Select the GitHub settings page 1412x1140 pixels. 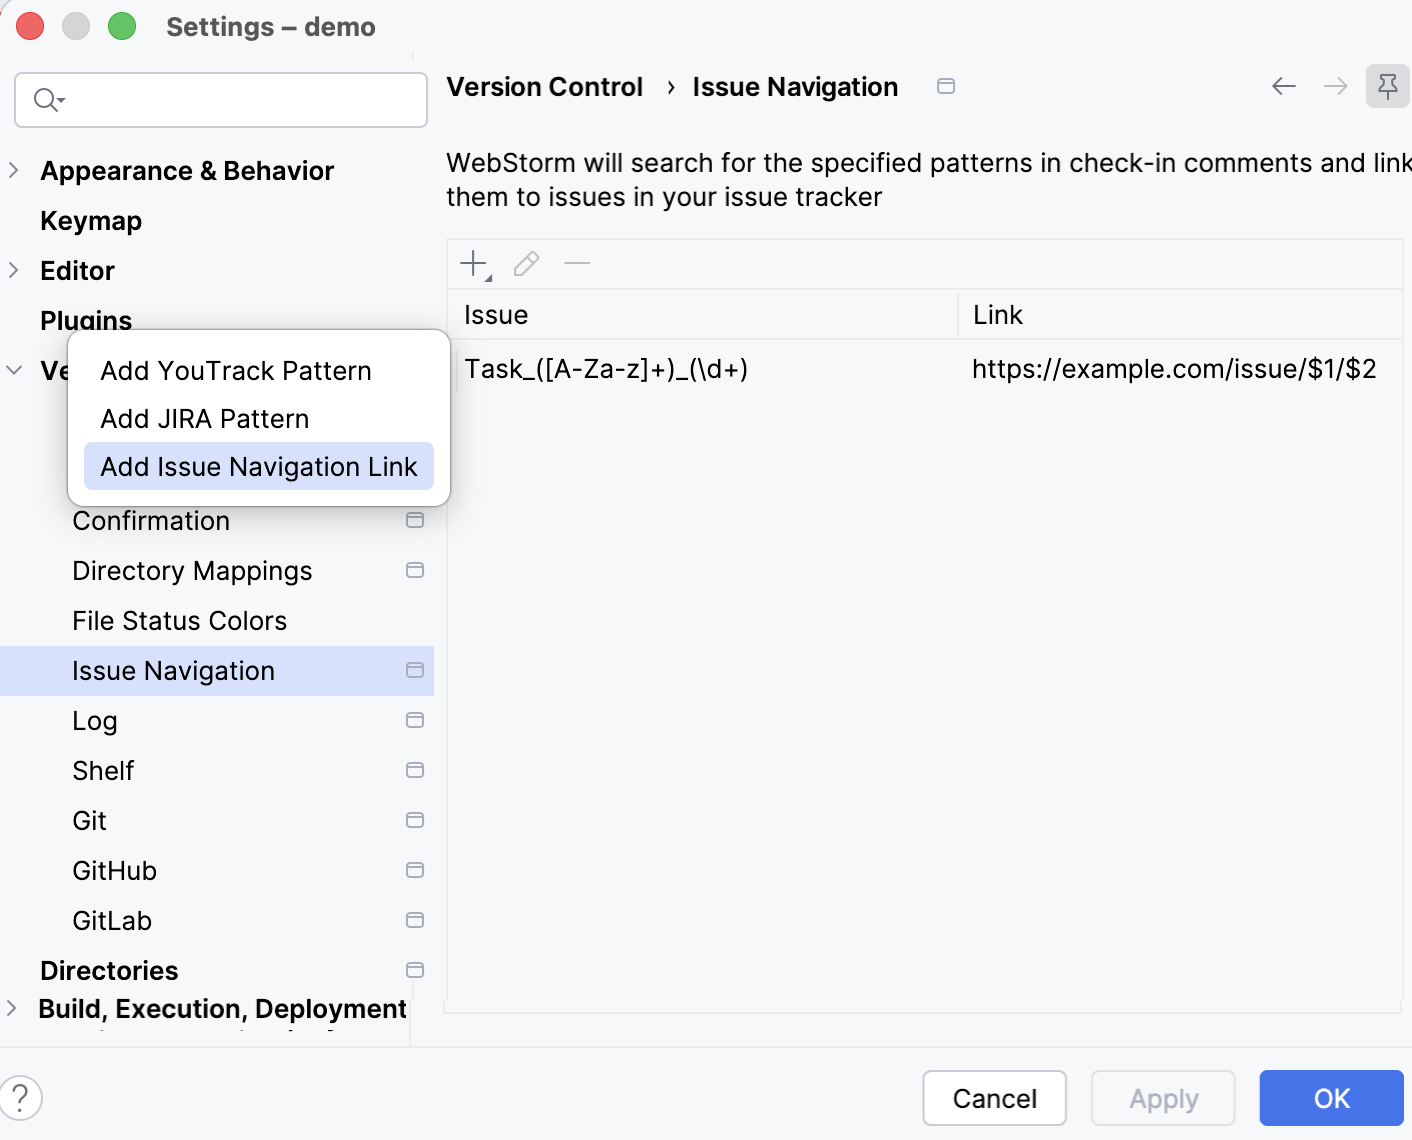click(115, 871)
